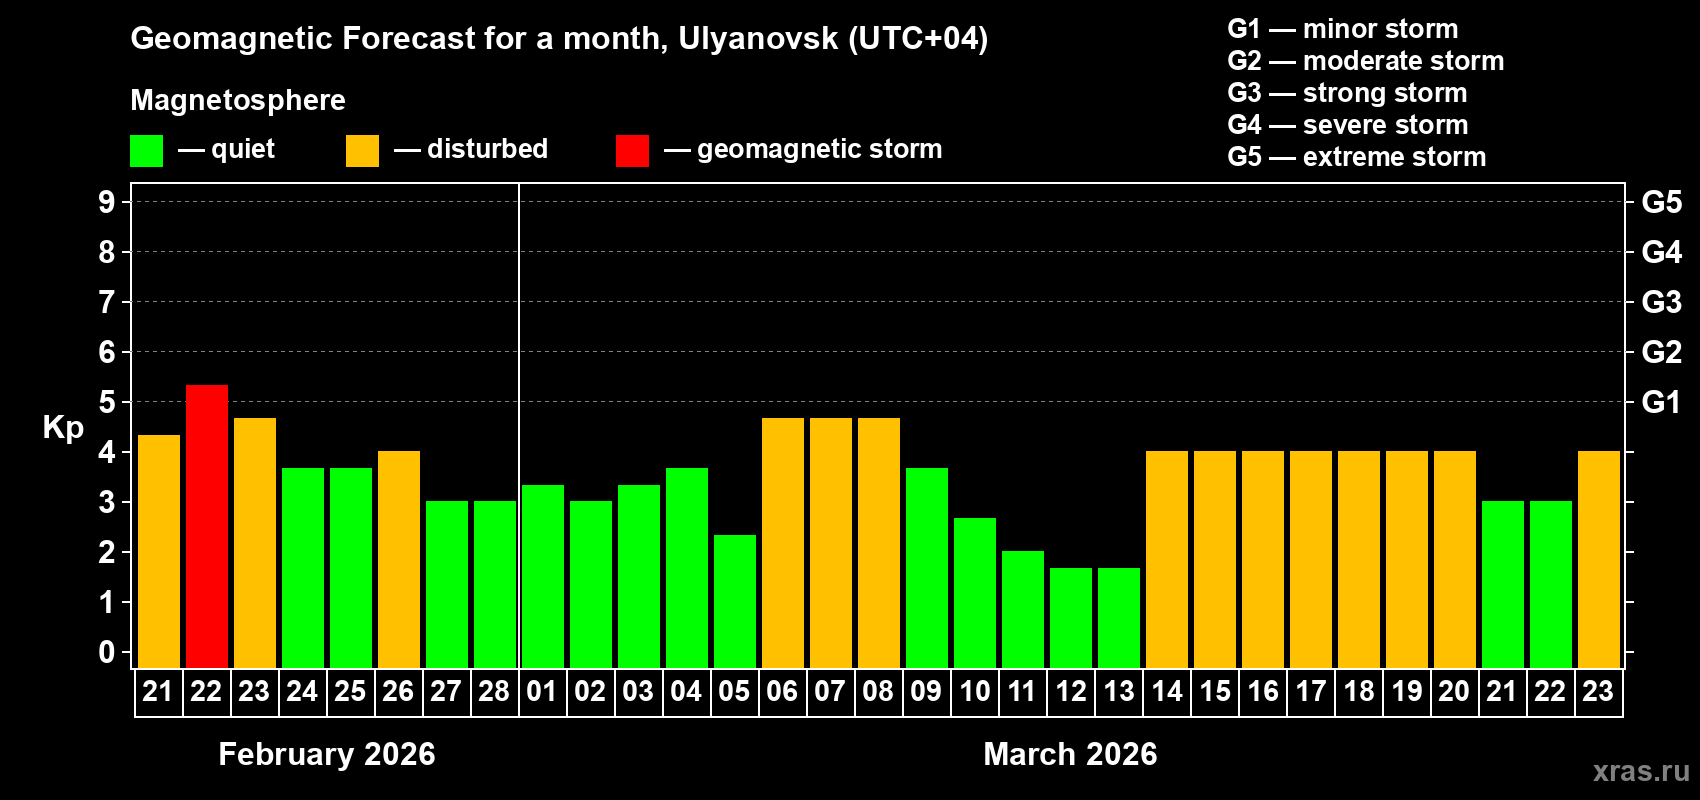Click the 'G3 — strong storm' legend text
Screen dimensions: 1700x800
coord(1347,93)
